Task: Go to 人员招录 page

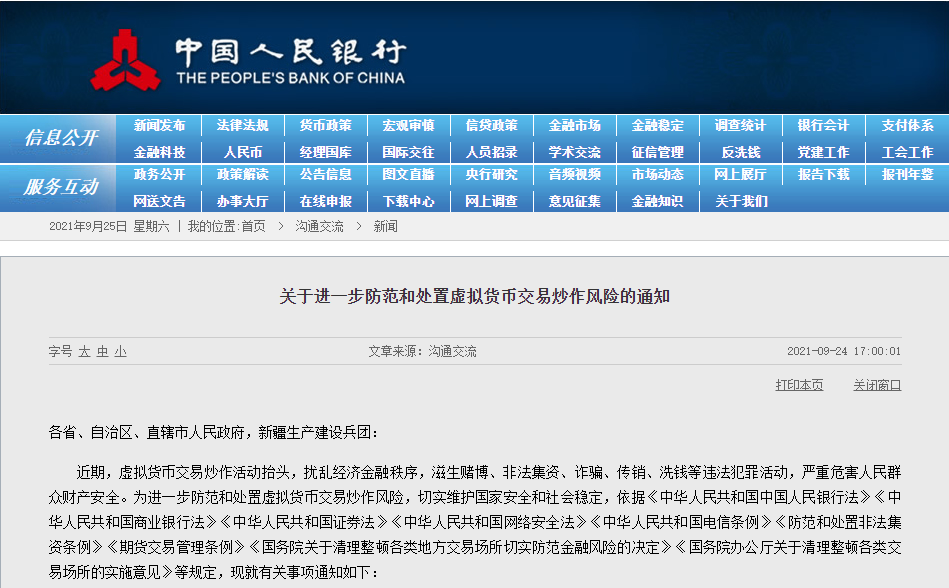Action: click(491, 152)
